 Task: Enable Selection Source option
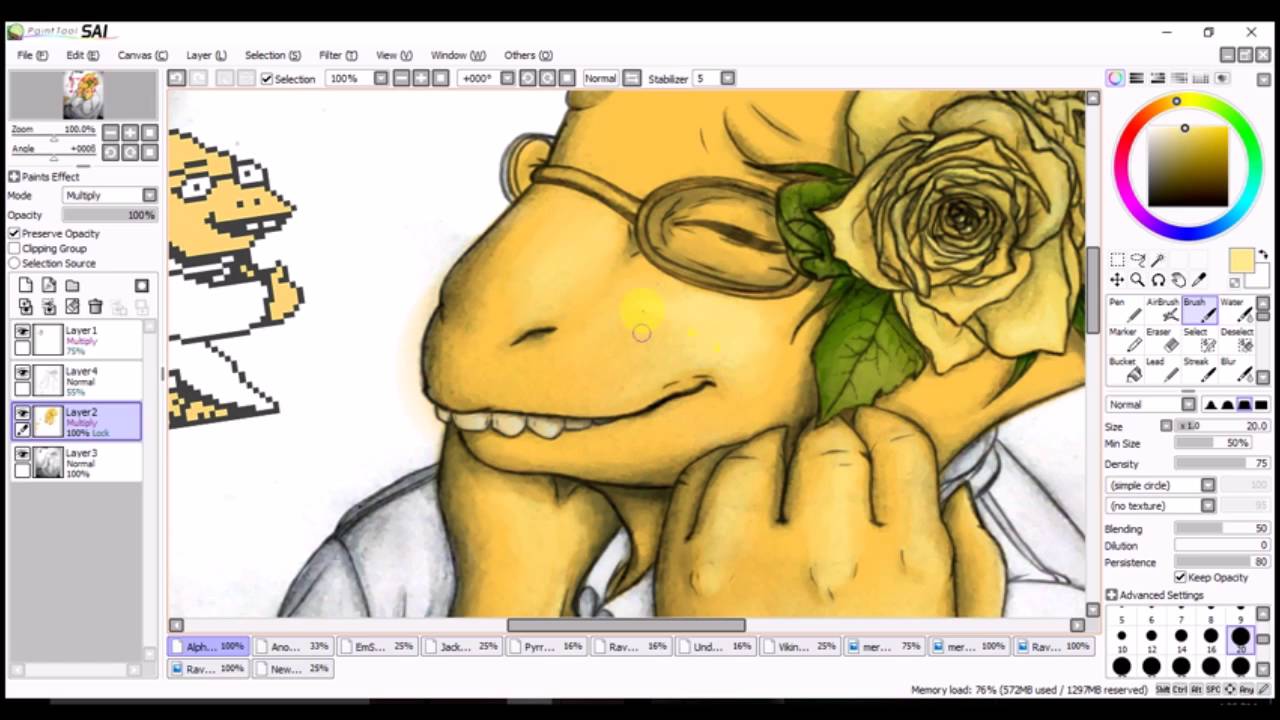(14, 263)
